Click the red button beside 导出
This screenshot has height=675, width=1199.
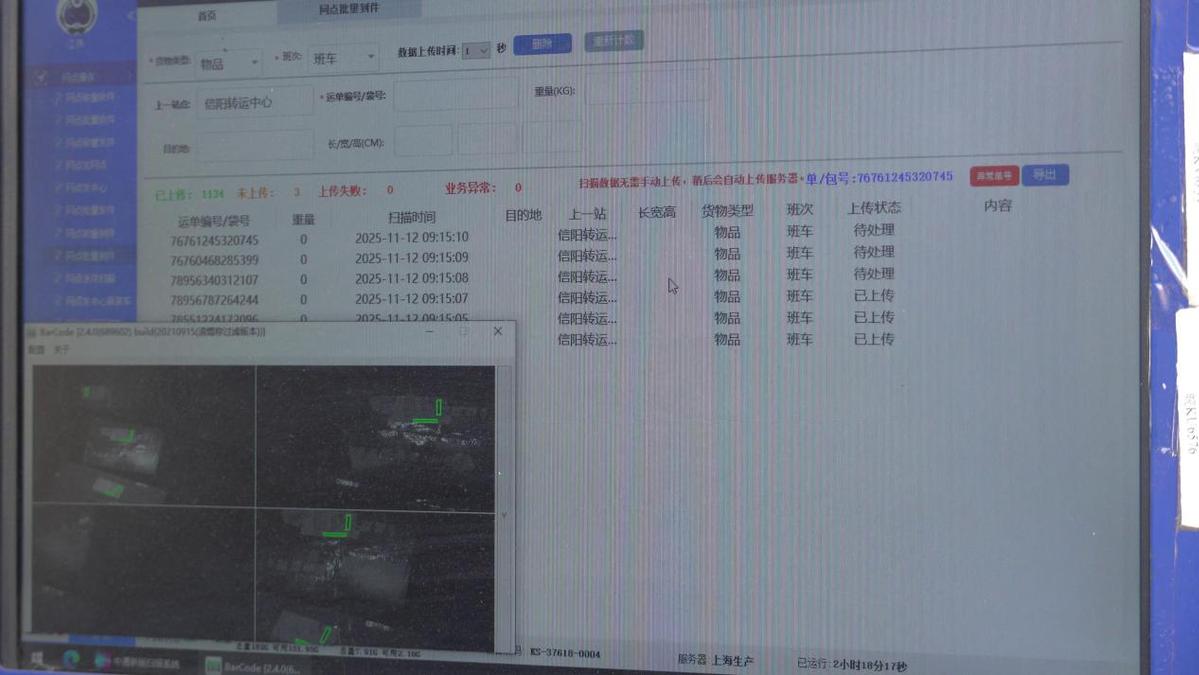pyautogui.click(x=994, y=176)
